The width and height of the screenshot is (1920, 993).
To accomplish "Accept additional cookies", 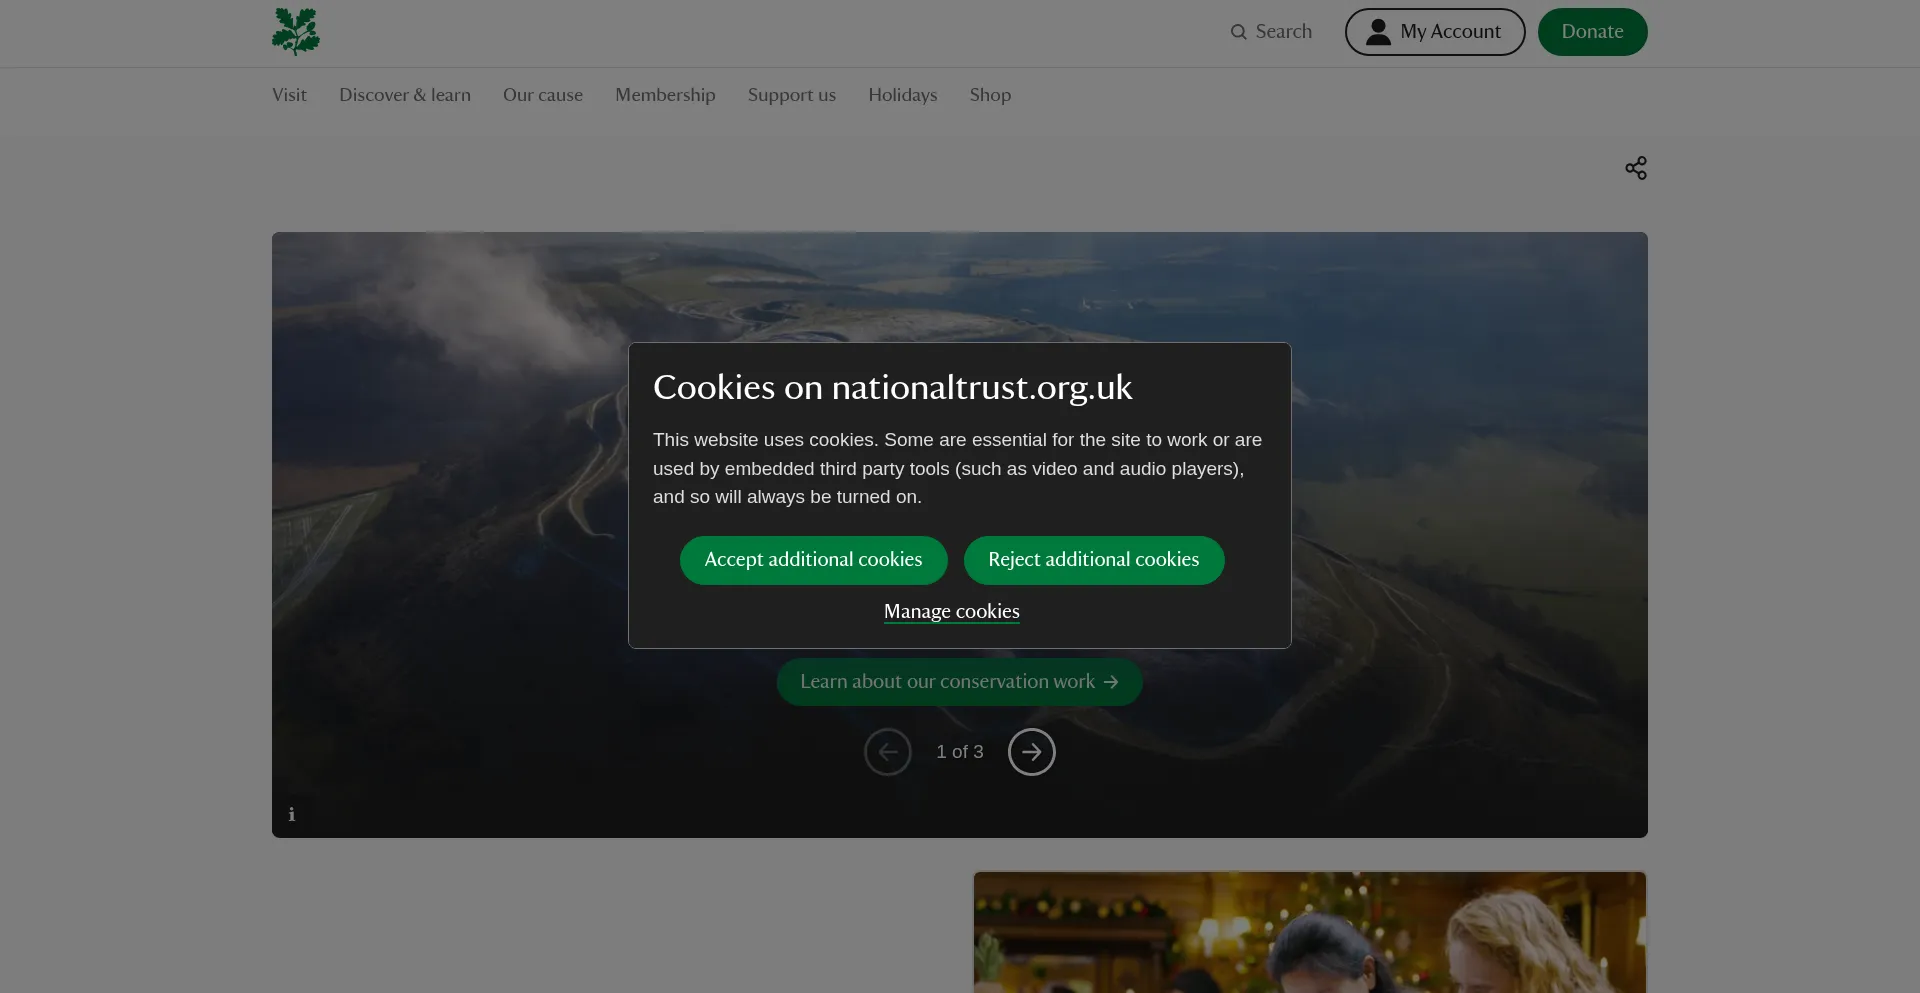I will tap(814, 560).
